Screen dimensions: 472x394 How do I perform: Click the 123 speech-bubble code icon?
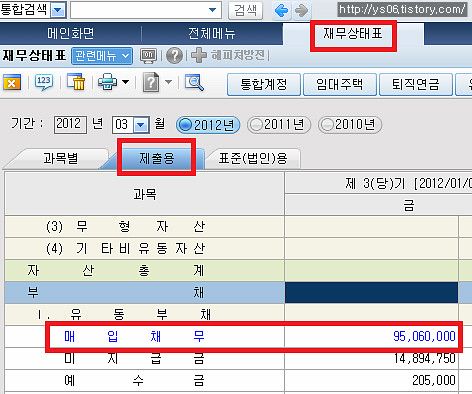coord(44,82)
